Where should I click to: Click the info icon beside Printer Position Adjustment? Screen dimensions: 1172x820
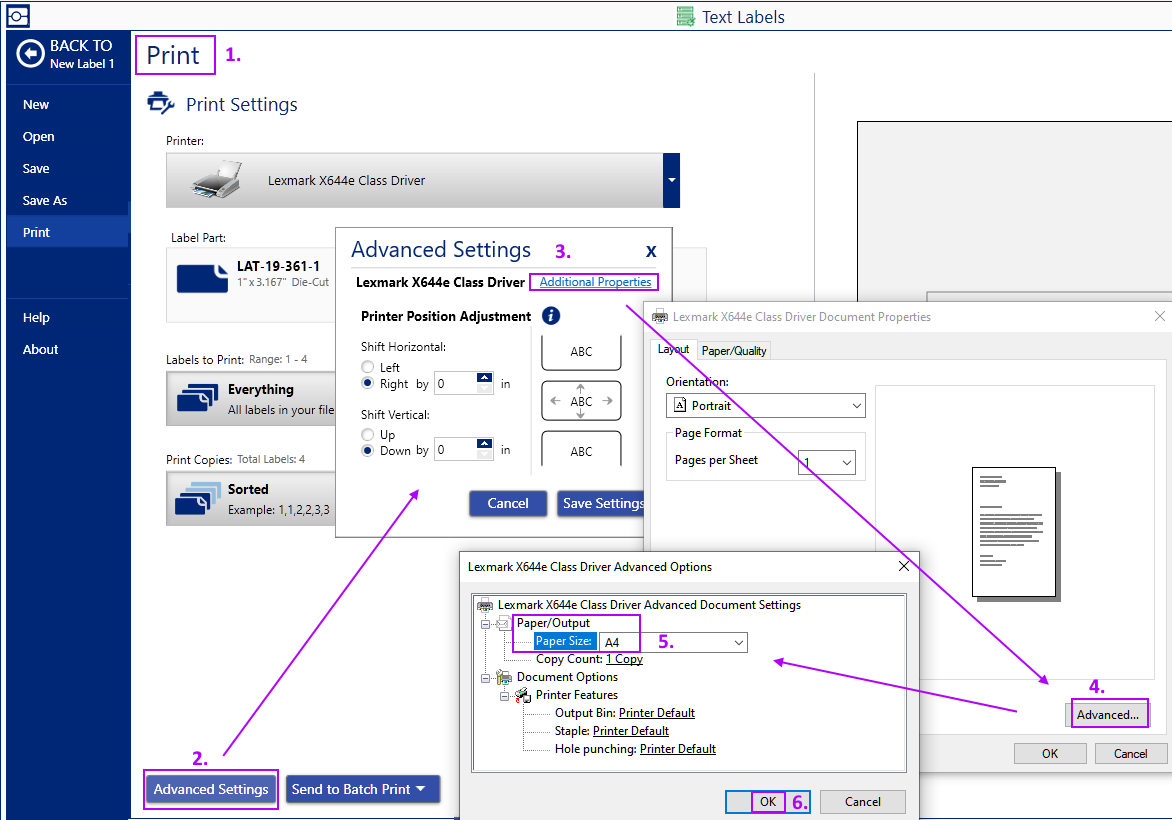tap(550, 316)
